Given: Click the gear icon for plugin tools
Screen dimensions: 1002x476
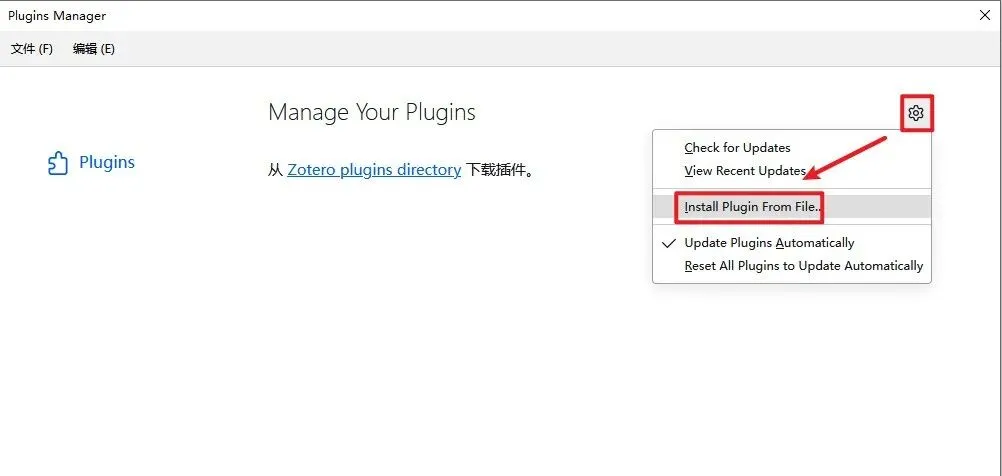Looking at the screenshot, I should tap(916, 114).
